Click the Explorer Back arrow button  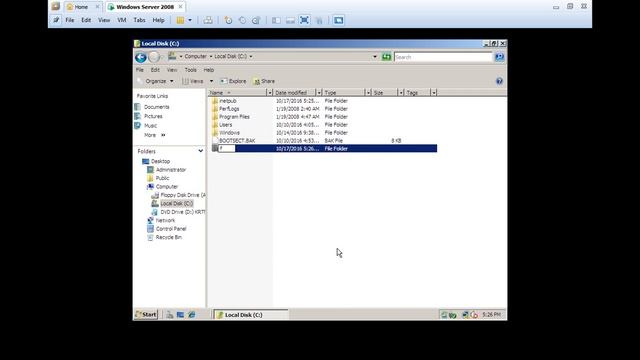point(141,57)
